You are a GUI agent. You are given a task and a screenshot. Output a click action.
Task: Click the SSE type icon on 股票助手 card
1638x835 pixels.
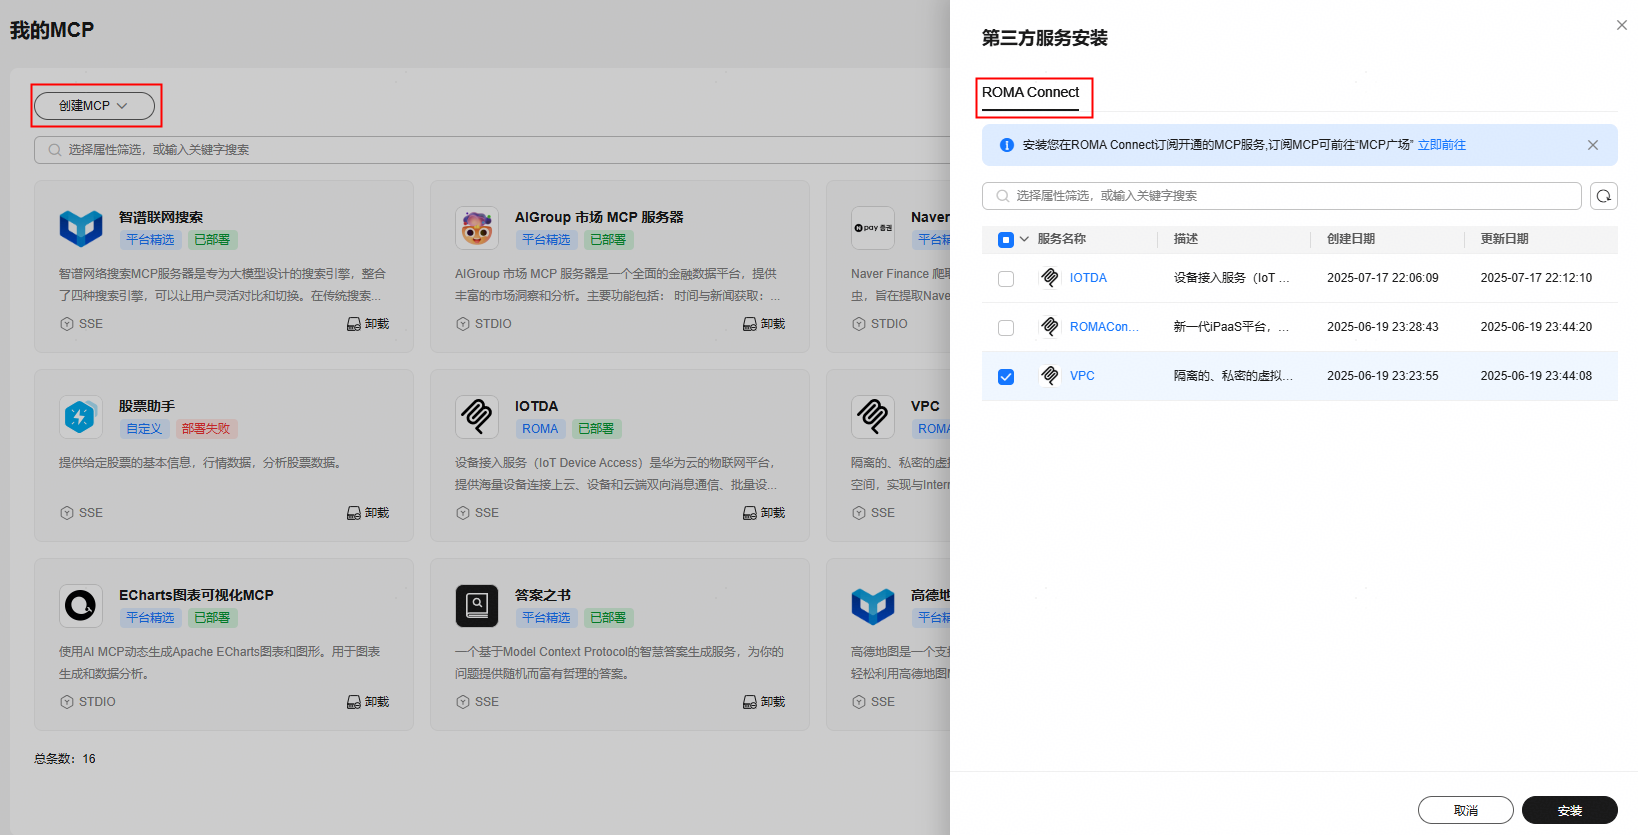(67, 513)
